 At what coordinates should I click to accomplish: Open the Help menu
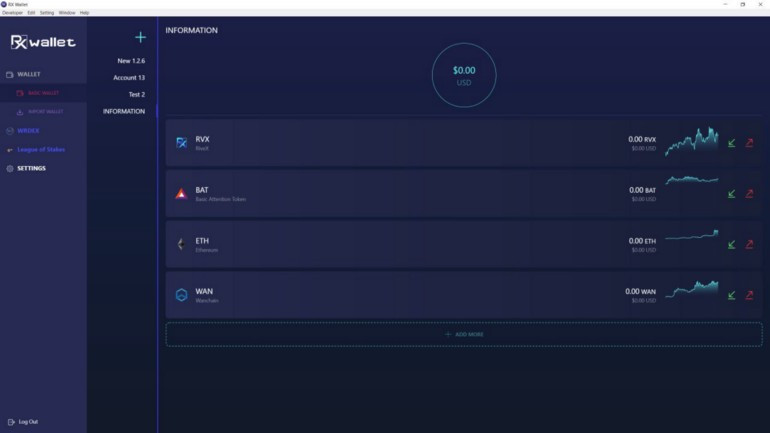(x=84, y=13)
